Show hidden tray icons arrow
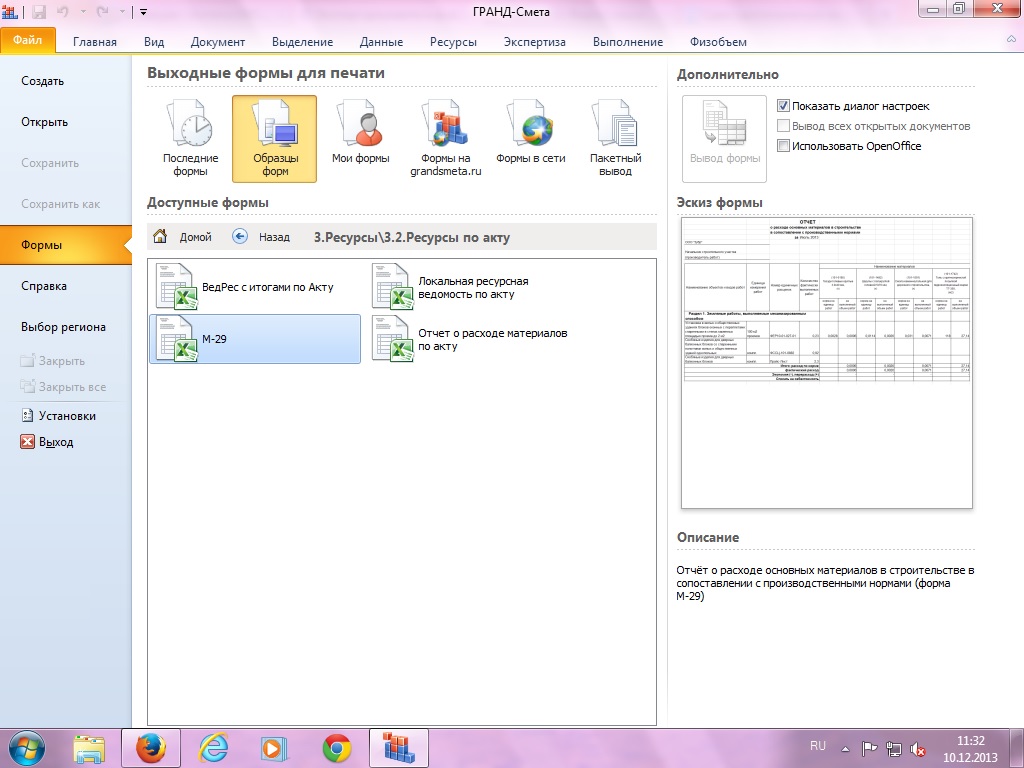Viewport: 1024px width, 768px height. [844, 747]
